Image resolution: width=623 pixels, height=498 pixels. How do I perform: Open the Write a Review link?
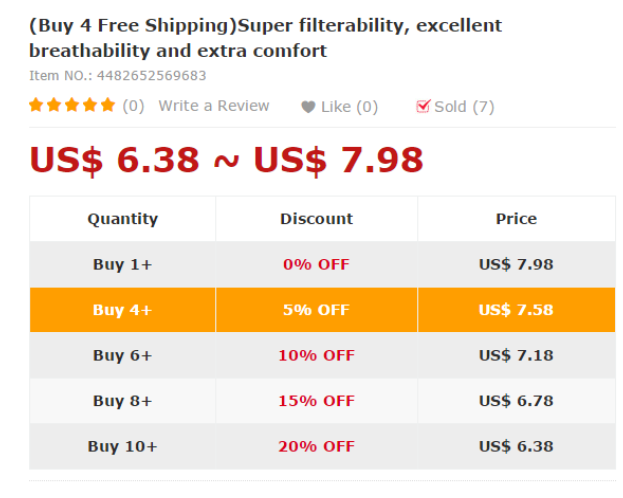214,106
